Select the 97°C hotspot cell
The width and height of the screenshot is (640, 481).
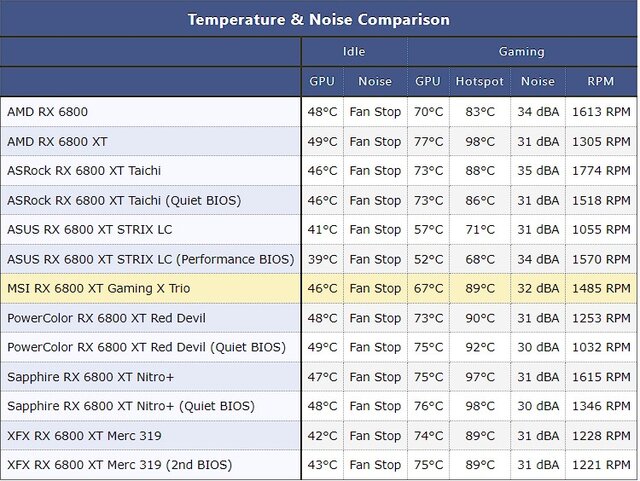[479, 377]
